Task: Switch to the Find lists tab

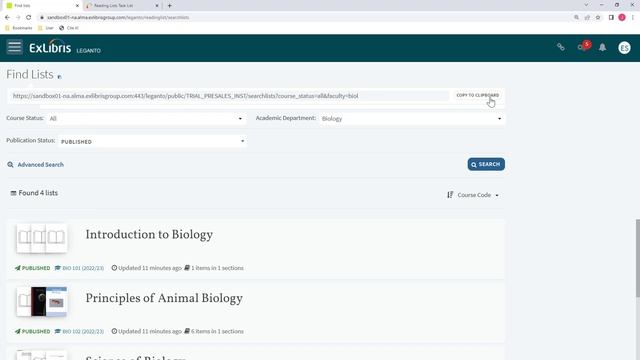Action: [x=41, y=6]
